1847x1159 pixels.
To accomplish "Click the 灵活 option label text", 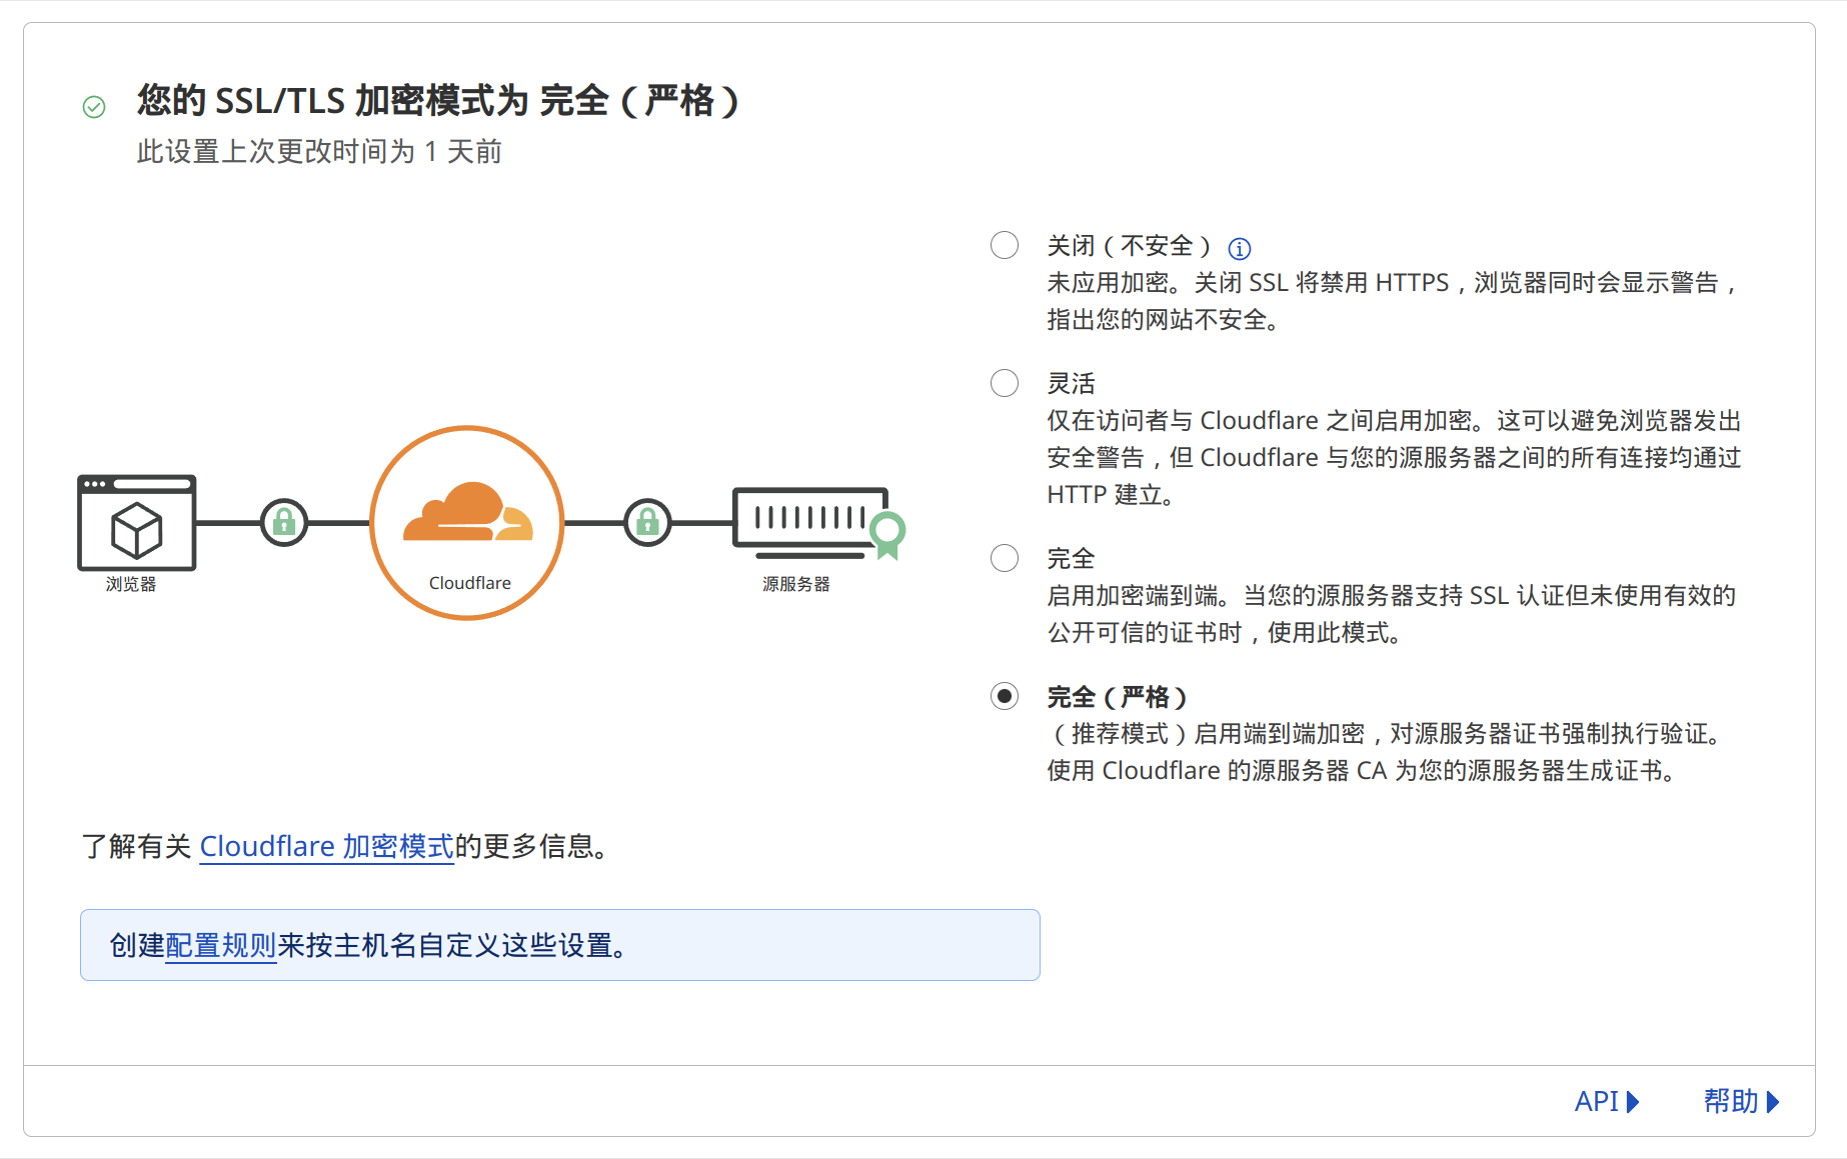I will click(1071, 383).
